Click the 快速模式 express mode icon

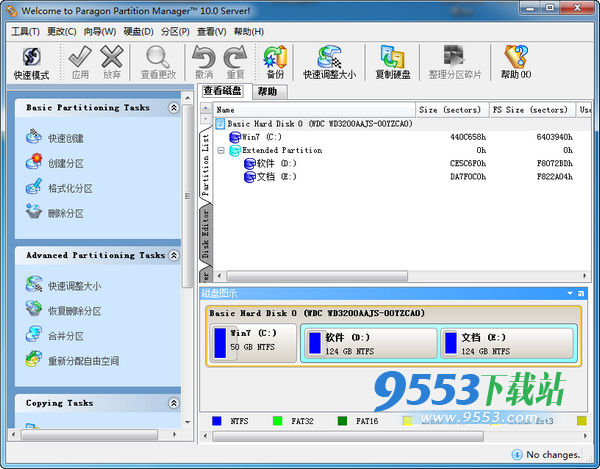(32, 62)
